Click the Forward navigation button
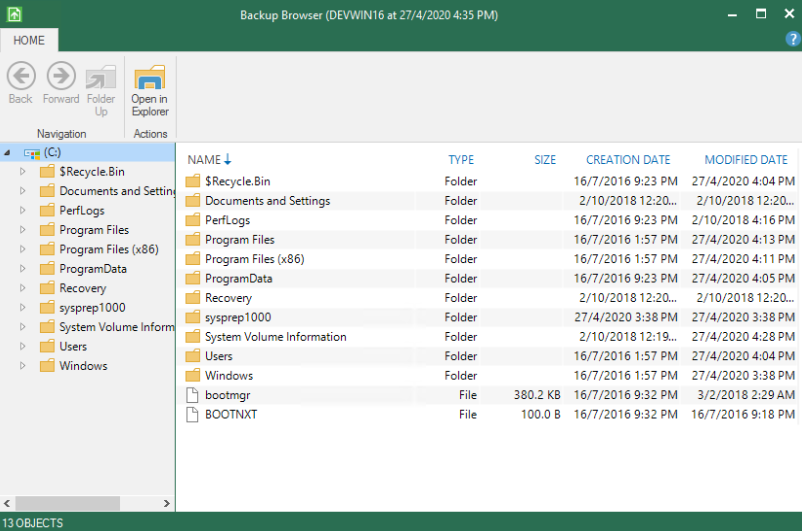Image resolution: width=802 pixels, height=531 pixels. [61, 83]
